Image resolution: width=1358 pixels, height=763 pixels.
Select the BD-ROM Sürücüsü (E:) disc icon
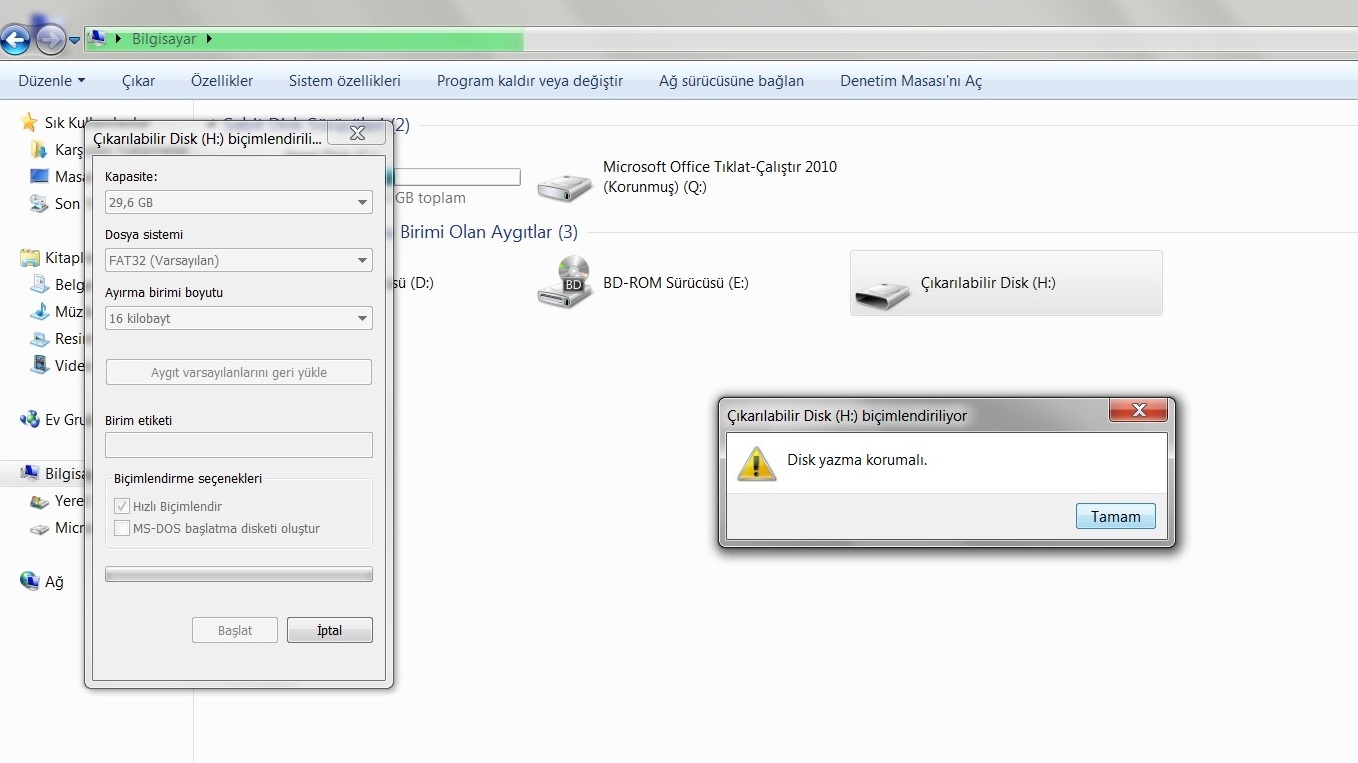pos(565,281)
